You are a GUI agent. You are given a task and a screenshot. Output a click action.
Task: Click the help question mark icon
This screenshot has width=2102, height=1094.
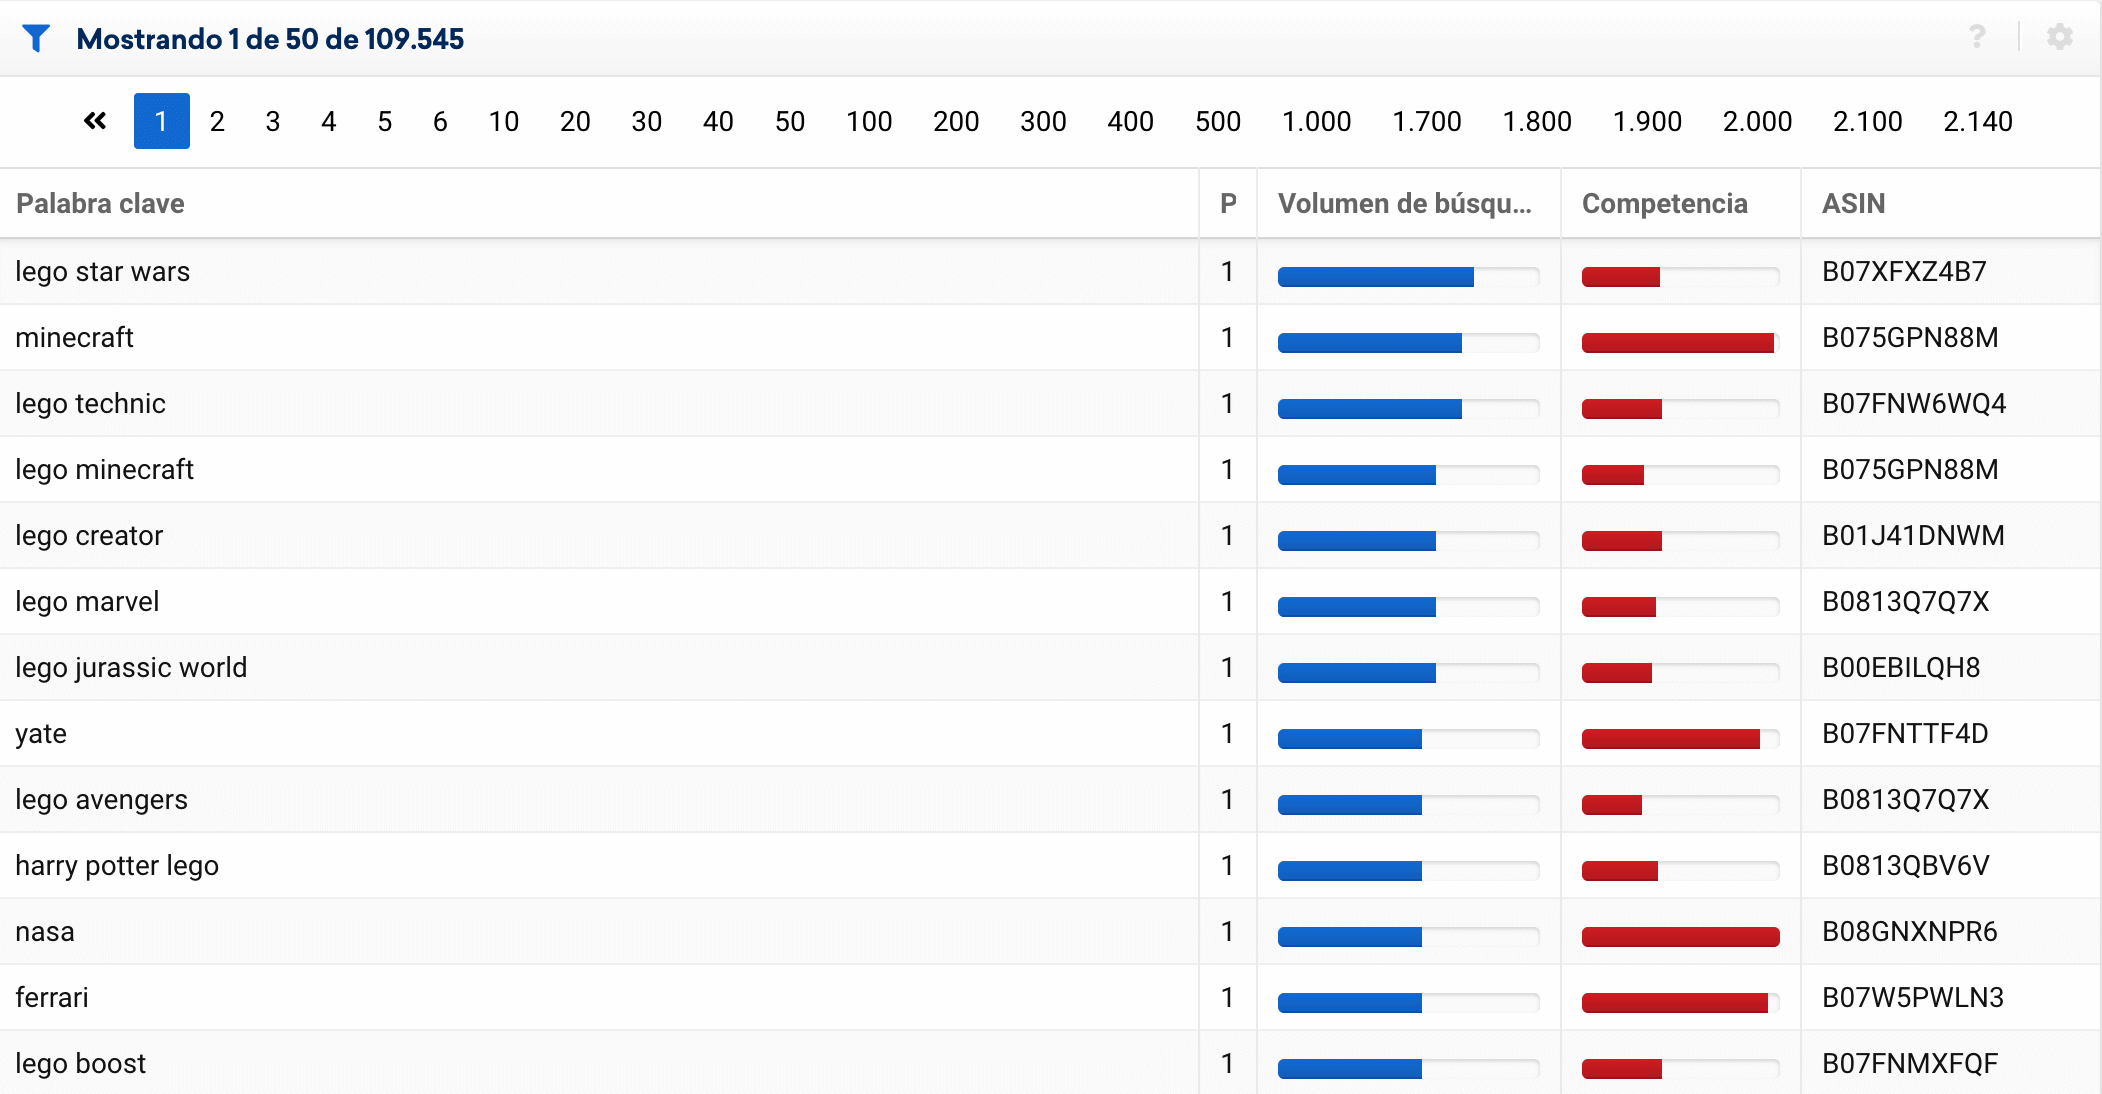click(x=1977, y=37)
